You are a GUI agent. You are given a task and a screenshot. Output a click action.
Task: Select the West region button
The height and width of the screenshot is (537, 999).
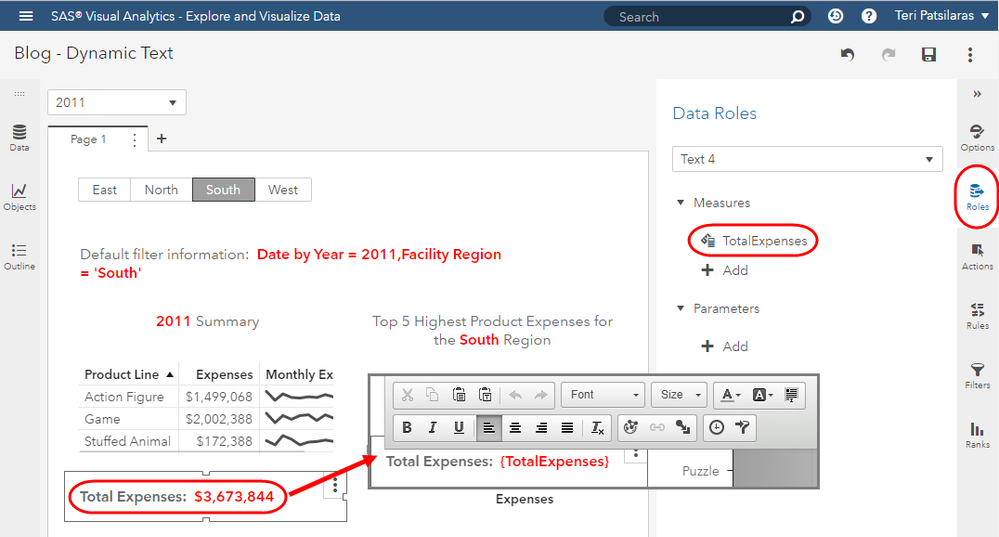pos(283,190)
